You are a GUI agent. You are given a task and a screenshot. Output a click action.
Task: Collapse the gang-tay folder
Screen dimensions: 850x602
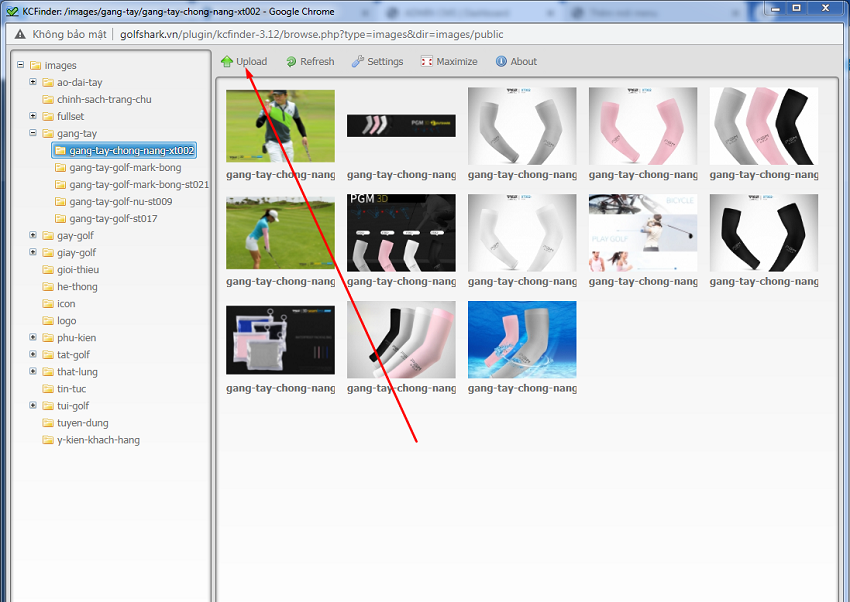coord(33,134)
